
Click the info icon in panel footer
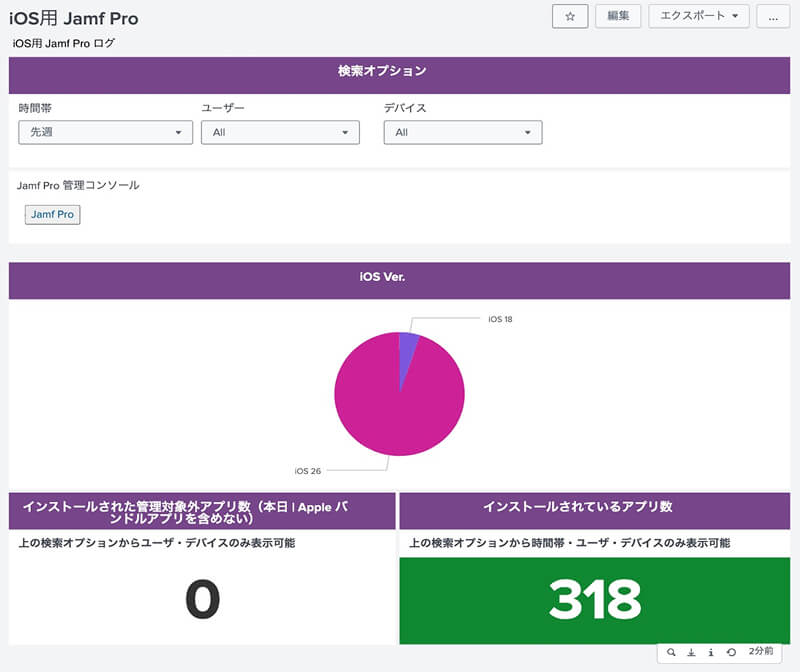pos(711,652)
